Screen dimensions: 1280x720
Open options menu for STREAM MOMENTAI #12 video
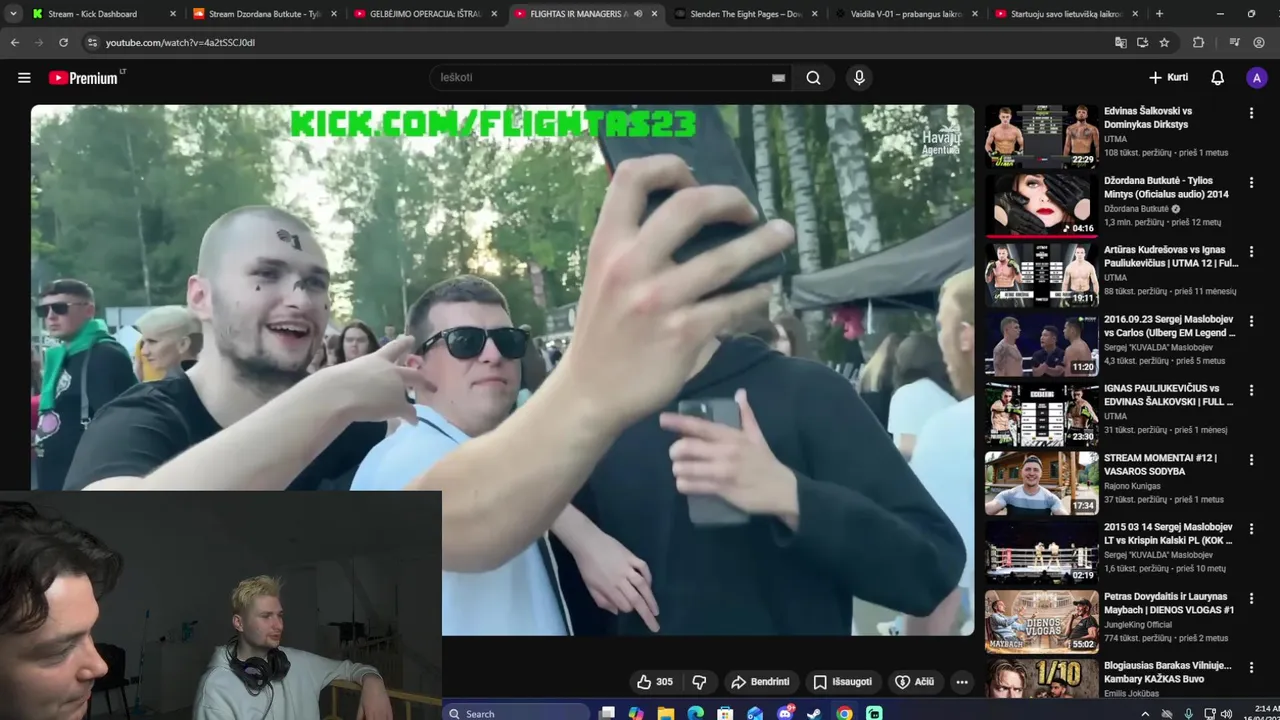pos(1251,460)
